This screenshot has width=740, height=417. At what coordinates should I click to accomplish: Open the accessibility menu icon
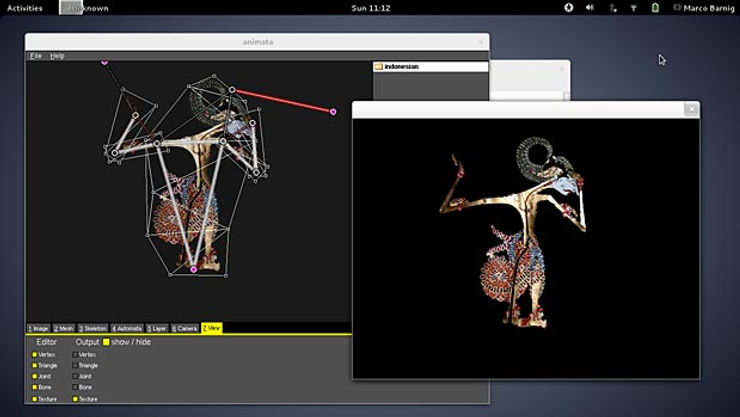point(569,8)
